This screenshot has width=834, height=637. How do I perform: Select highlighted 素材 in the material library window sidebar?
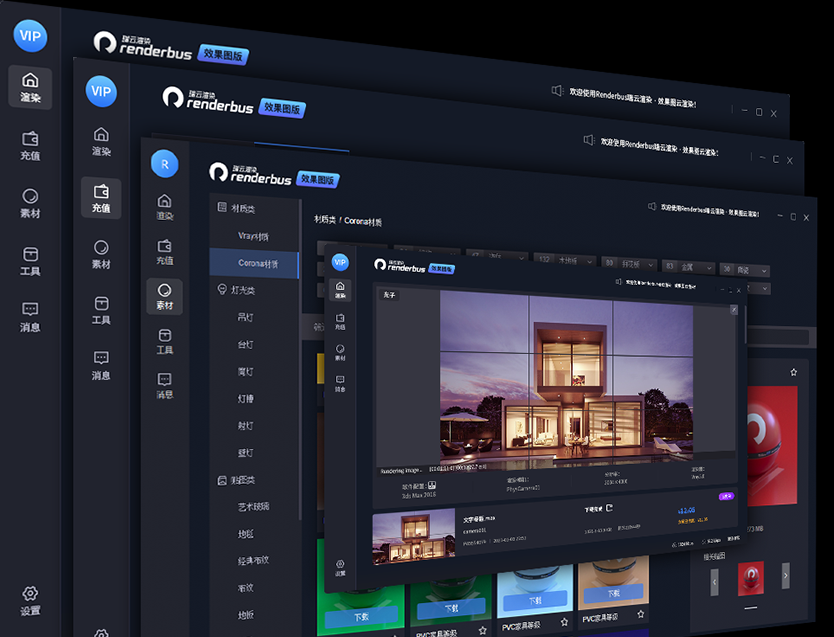165,297
